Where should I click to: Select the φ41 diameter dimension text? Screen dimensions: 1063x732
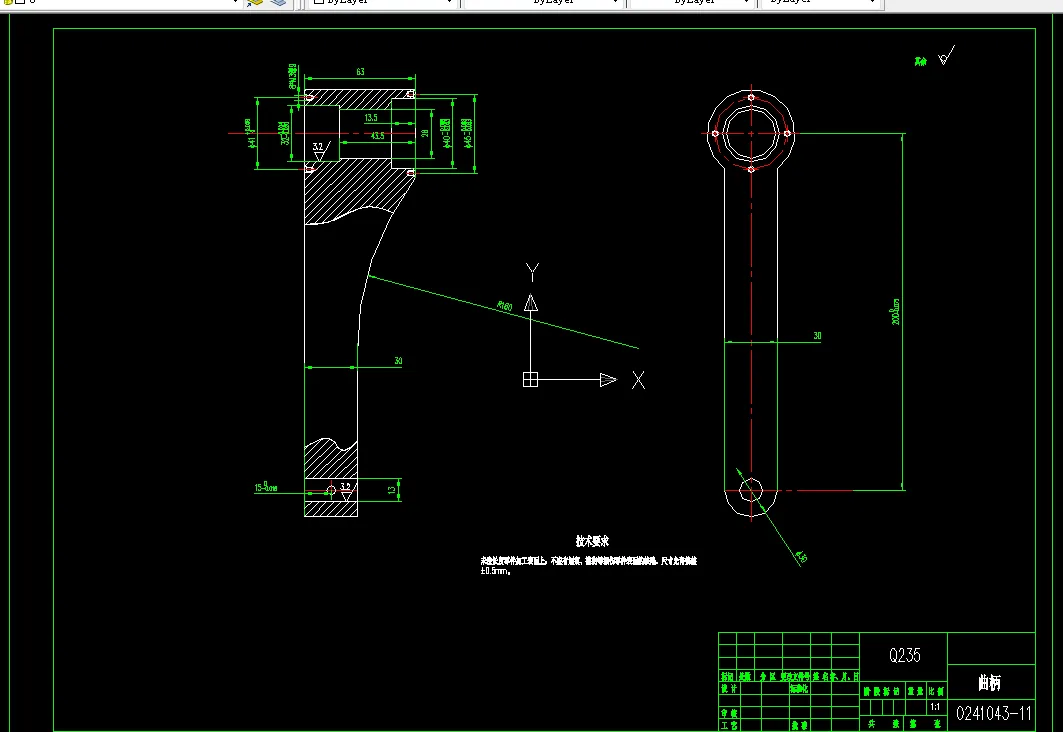click(250, 133)
